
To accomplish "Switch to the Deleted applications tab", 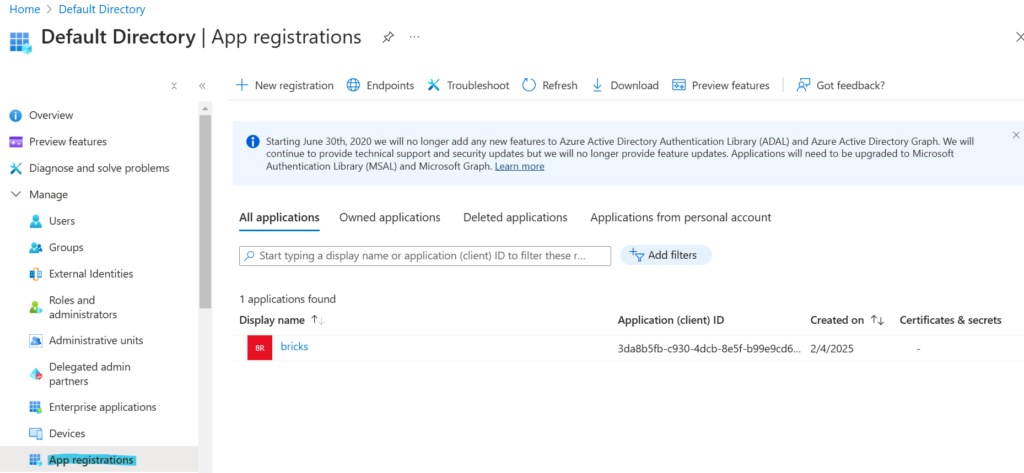I will [x=515, y=217].
